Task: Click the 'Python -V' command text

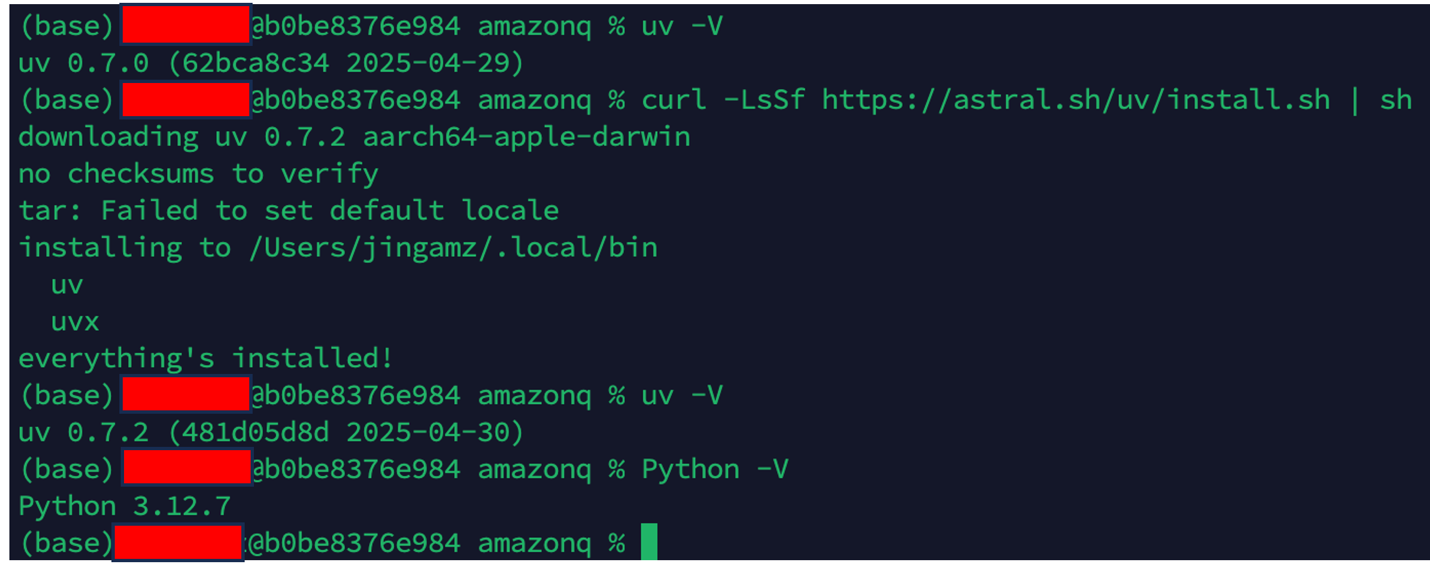Action: click(x=715, y=469)
